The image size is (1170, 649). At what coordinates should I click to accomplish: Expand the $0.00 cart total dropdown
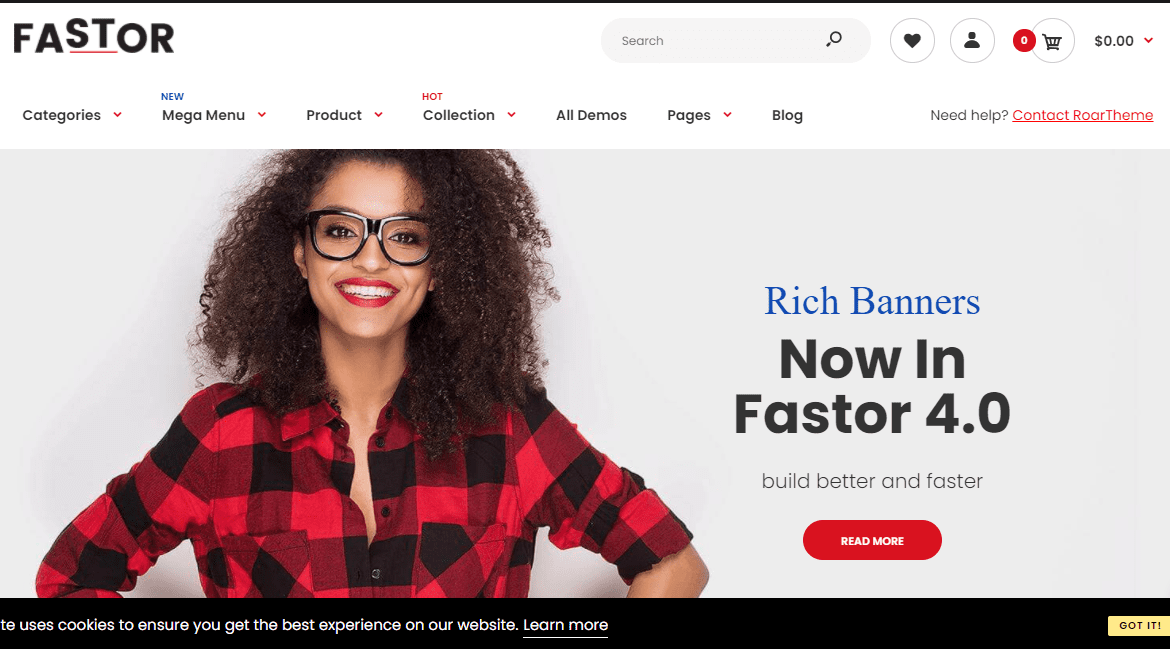tap(1148, 40)
